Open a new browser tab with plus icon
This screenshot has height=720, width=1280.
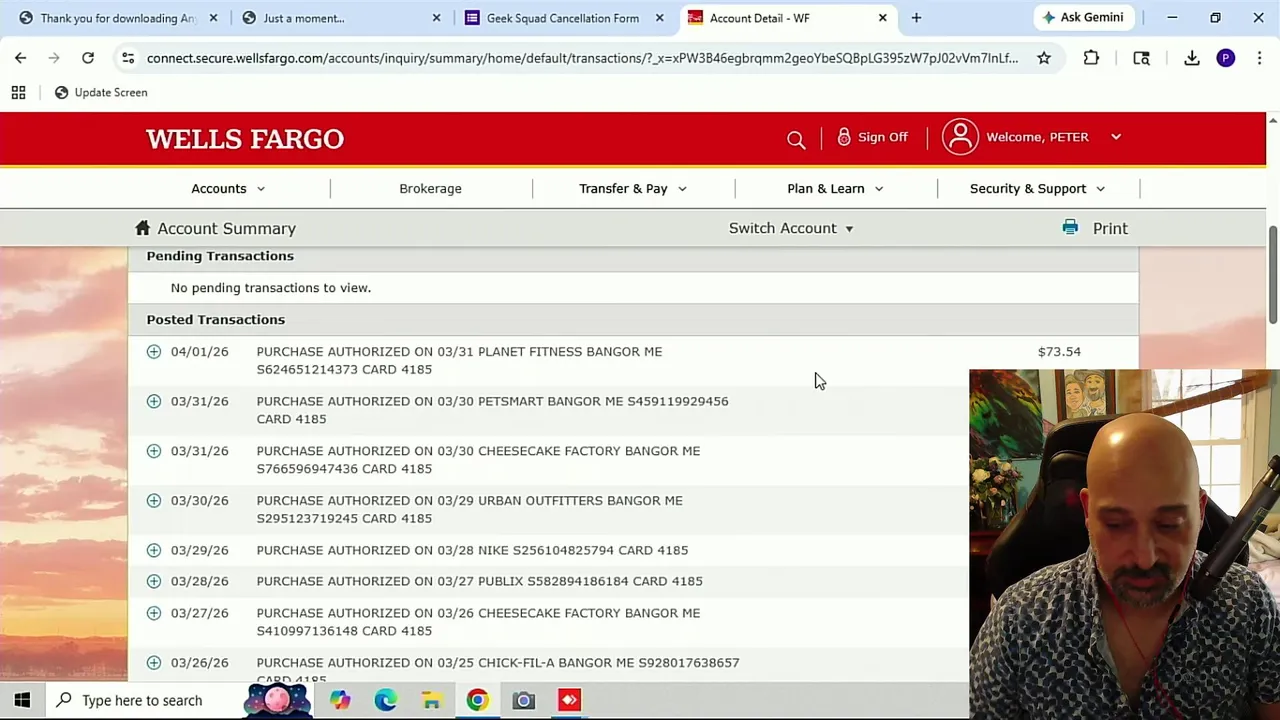click(x=916, y=18)
